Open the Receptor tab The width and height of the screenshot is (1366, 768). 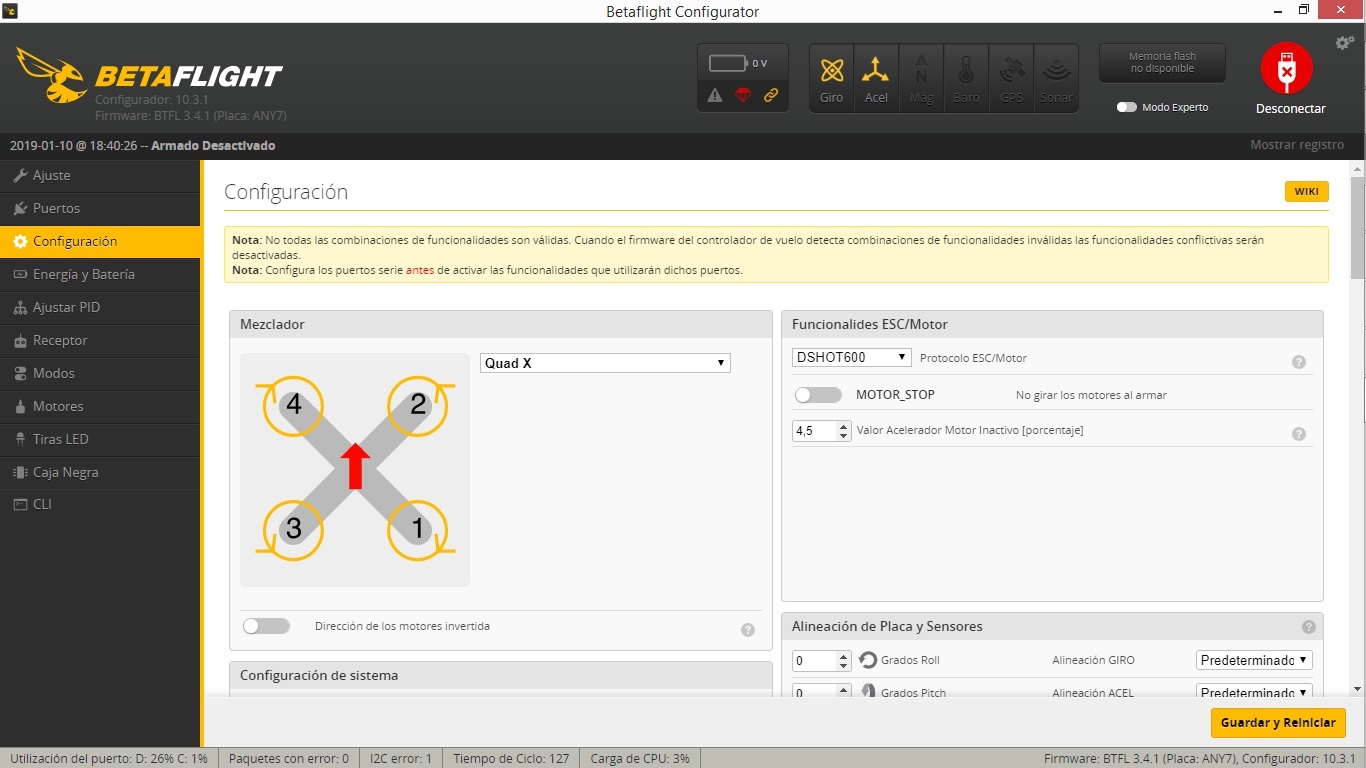point(100,340)
